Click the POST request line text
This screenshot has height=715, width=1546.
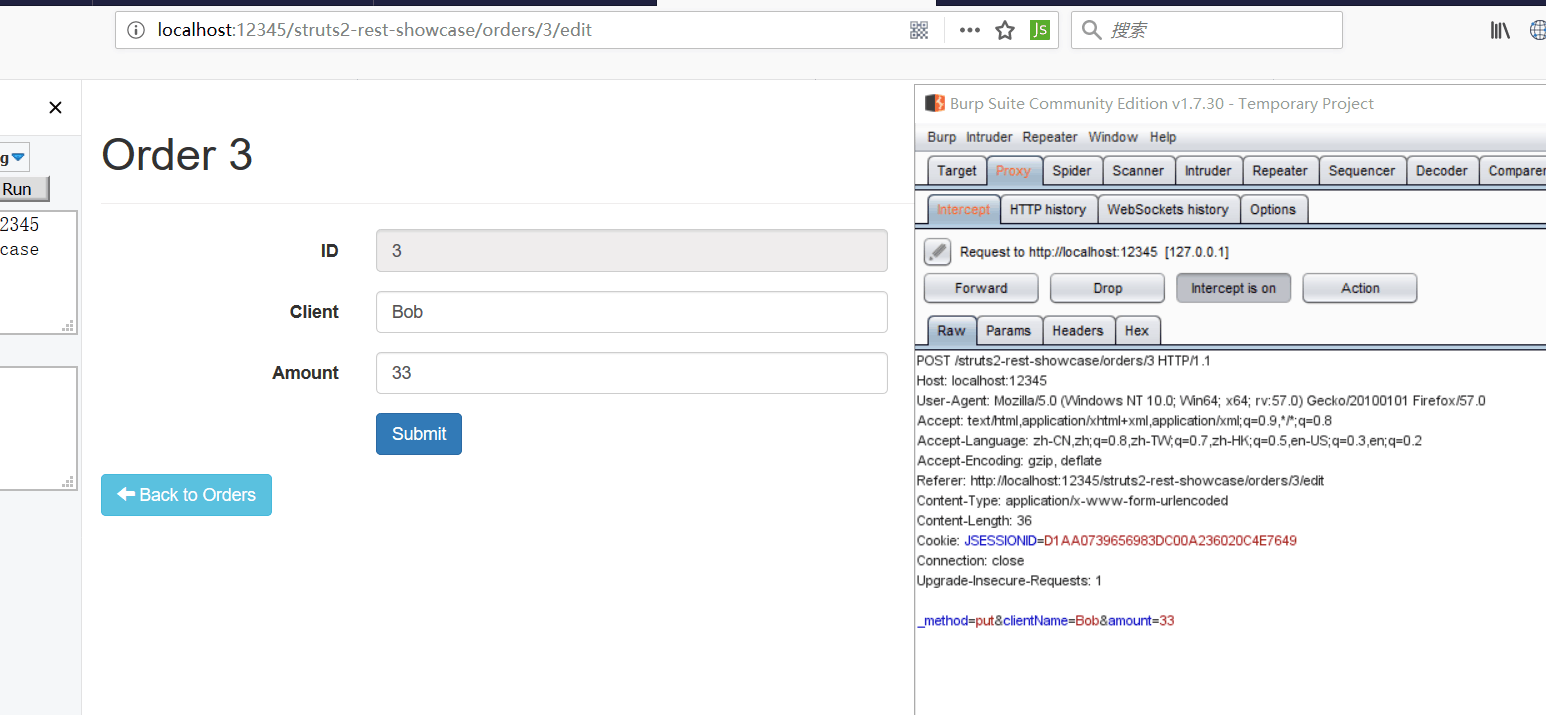[1064, 361]
